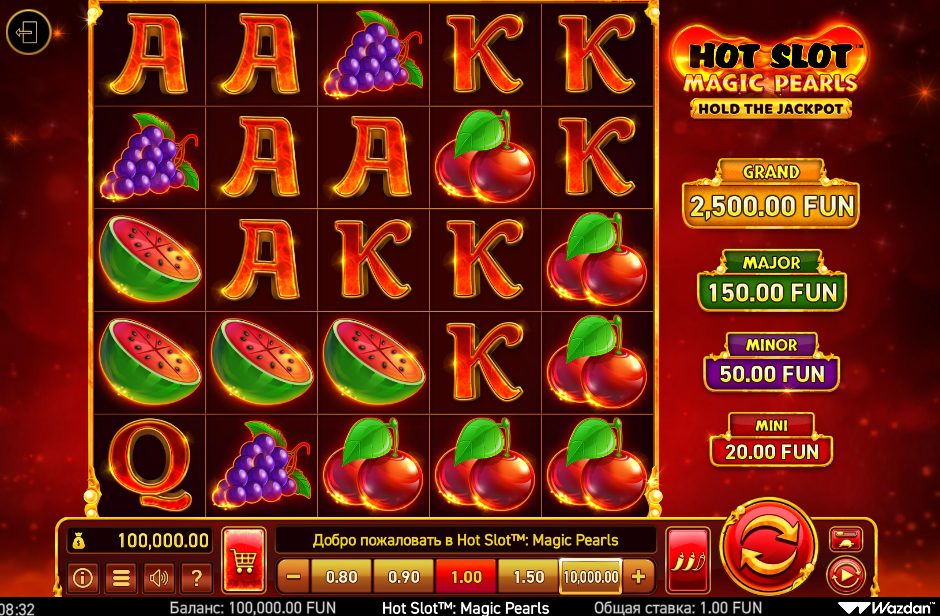Decrease the bet with the minus button
Viewport: 940px width, 616px height.
tap(293, 576)
